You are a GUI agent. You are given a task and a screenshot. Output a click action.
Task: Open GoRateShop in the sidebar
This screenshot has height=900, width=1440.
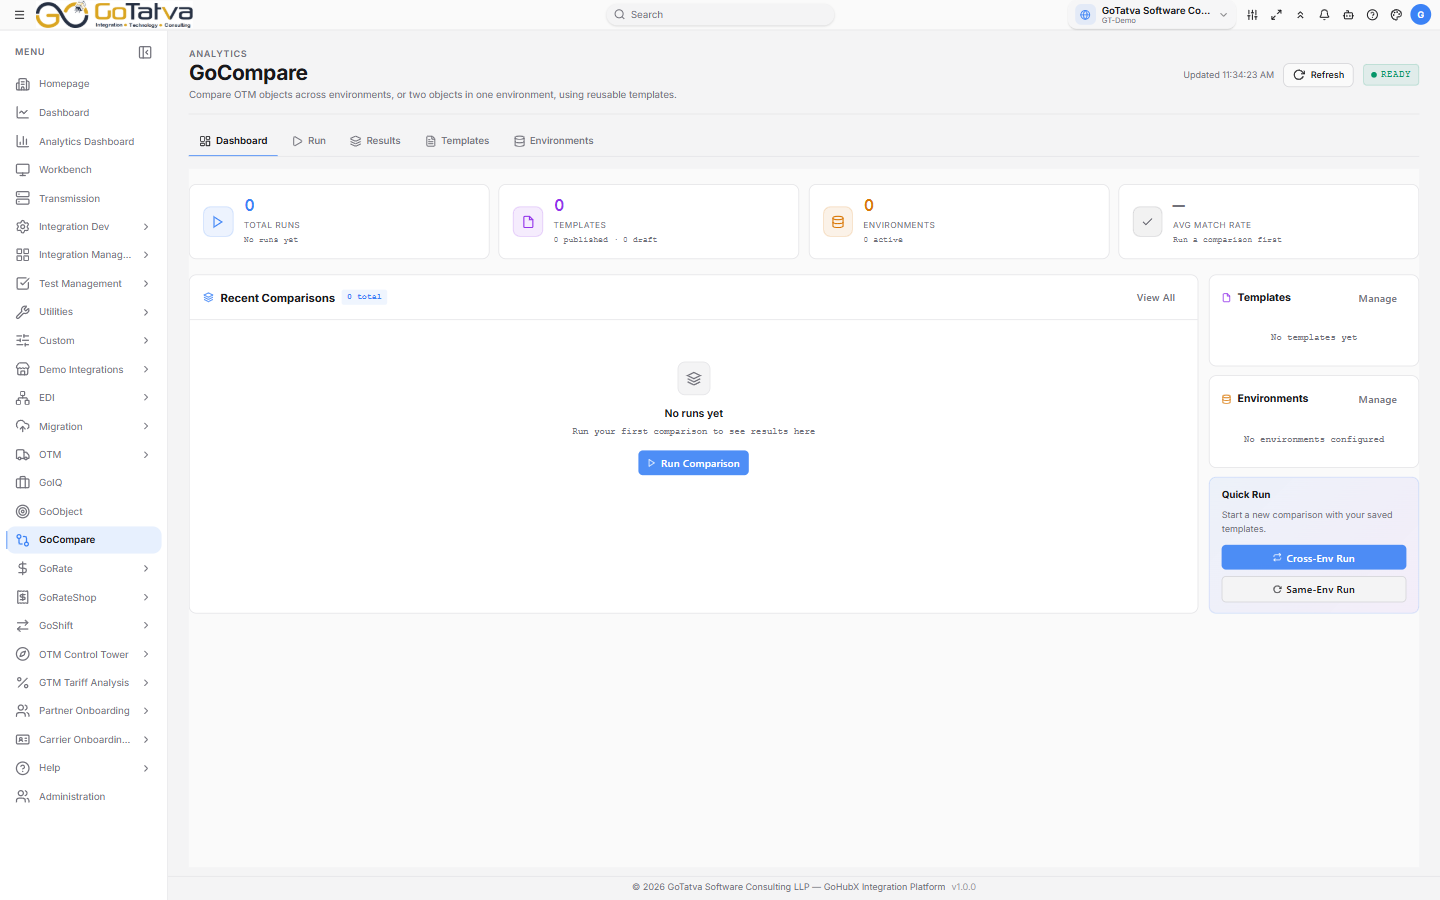84,598
